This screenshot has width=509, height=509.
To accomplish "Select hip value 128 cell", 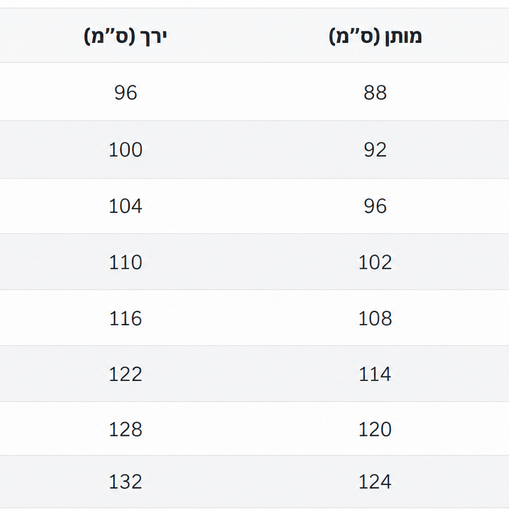I will pyautogui.click(x=125, y=429).
